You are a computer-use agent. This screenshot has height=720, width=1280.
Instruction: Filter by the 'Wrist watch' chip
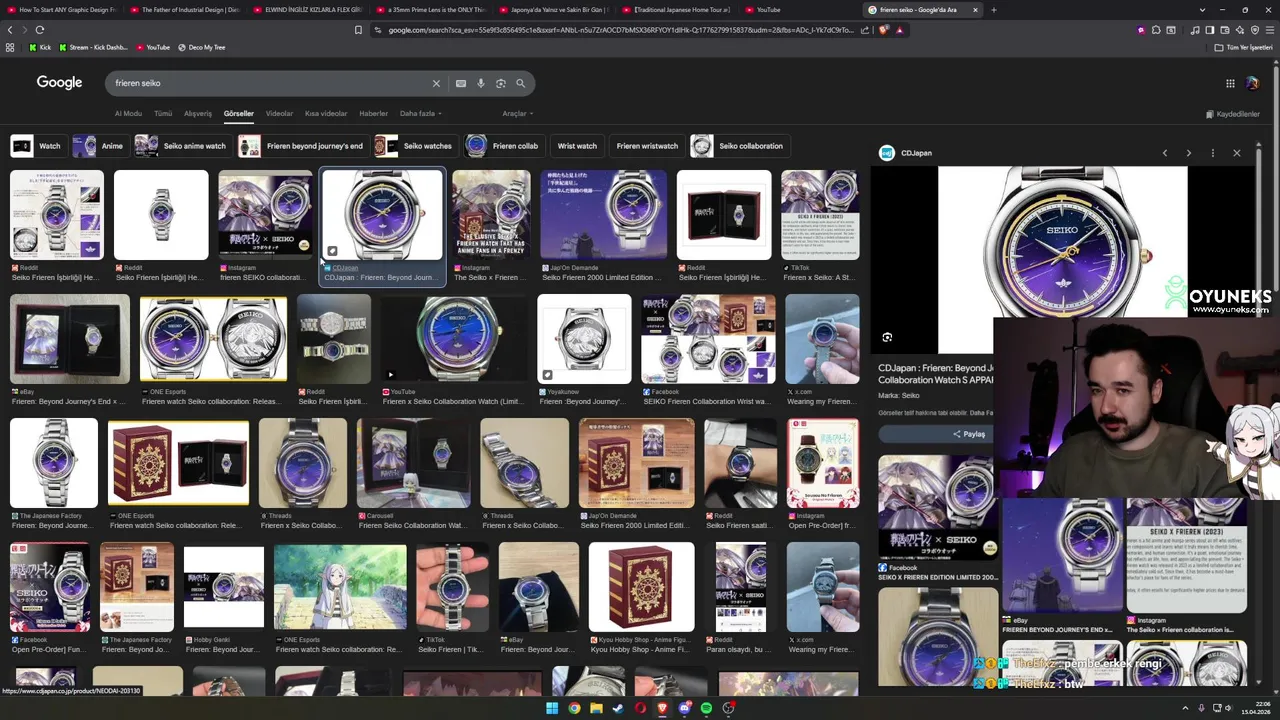tap(577, 146)
